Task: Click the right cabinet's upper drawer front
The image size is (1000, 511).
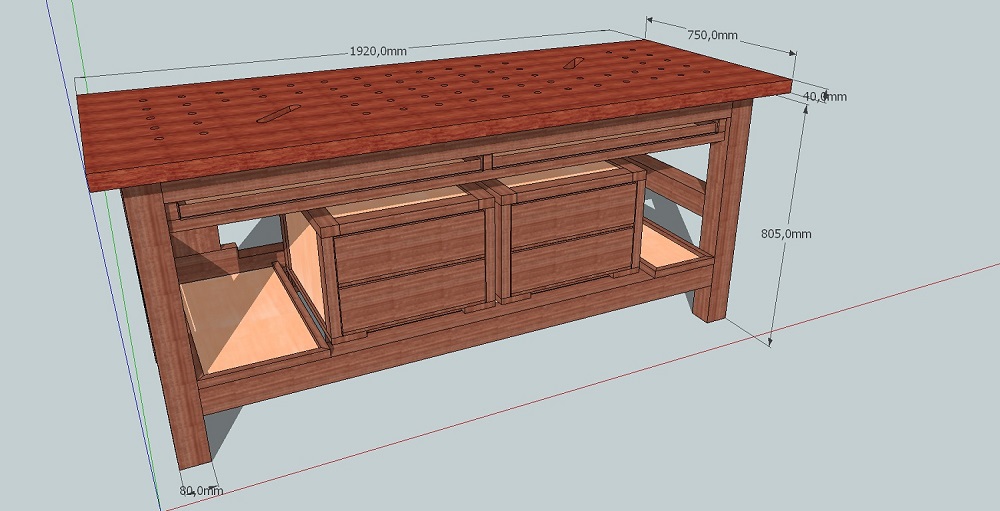Action: tap(573, 212)
